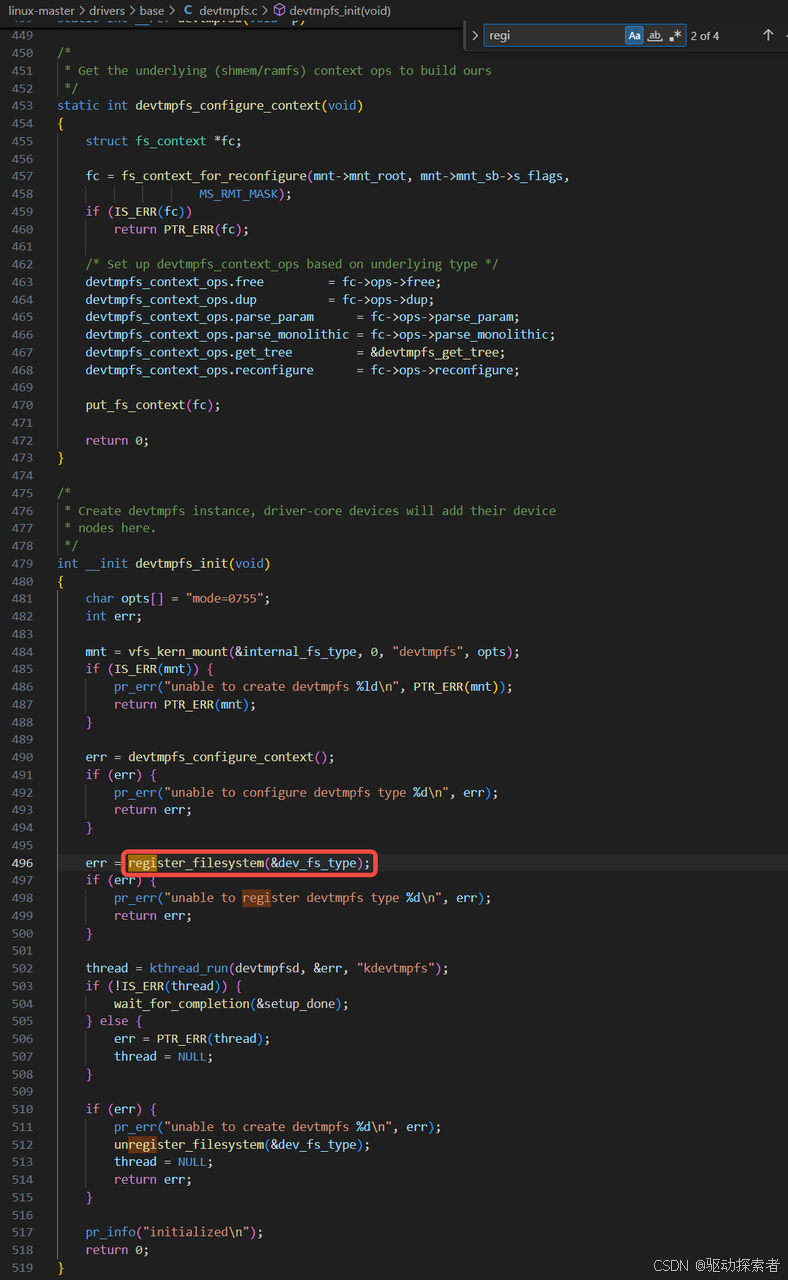This screenshot has height=1280, width=788.
Task: Click fs_context_for_reconfigure on line 457
Action: point(214,176)
